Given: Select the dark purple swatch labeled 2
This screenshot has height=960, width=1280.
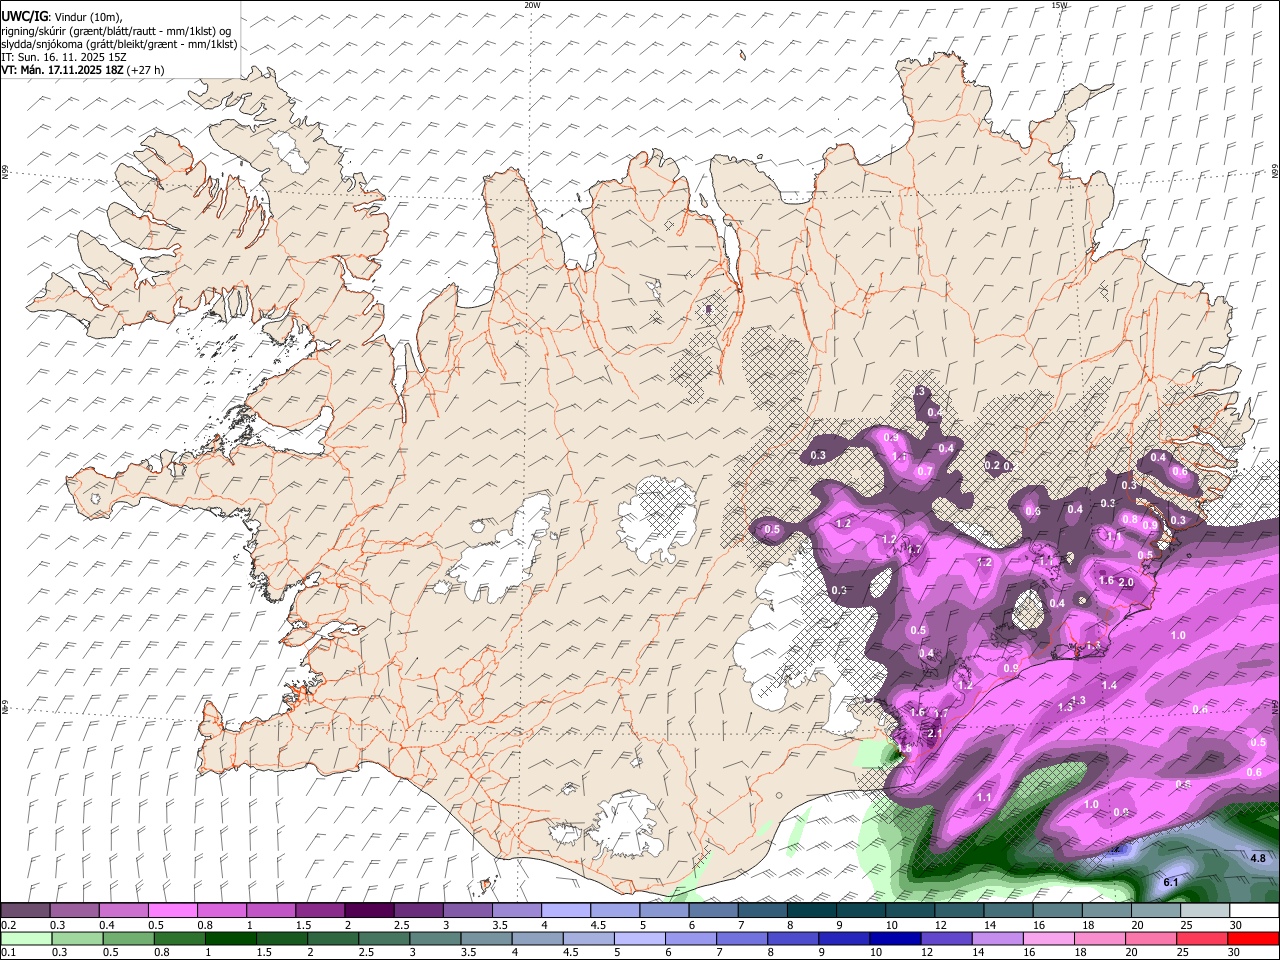Looking at the screenshot, I should 369,911.
